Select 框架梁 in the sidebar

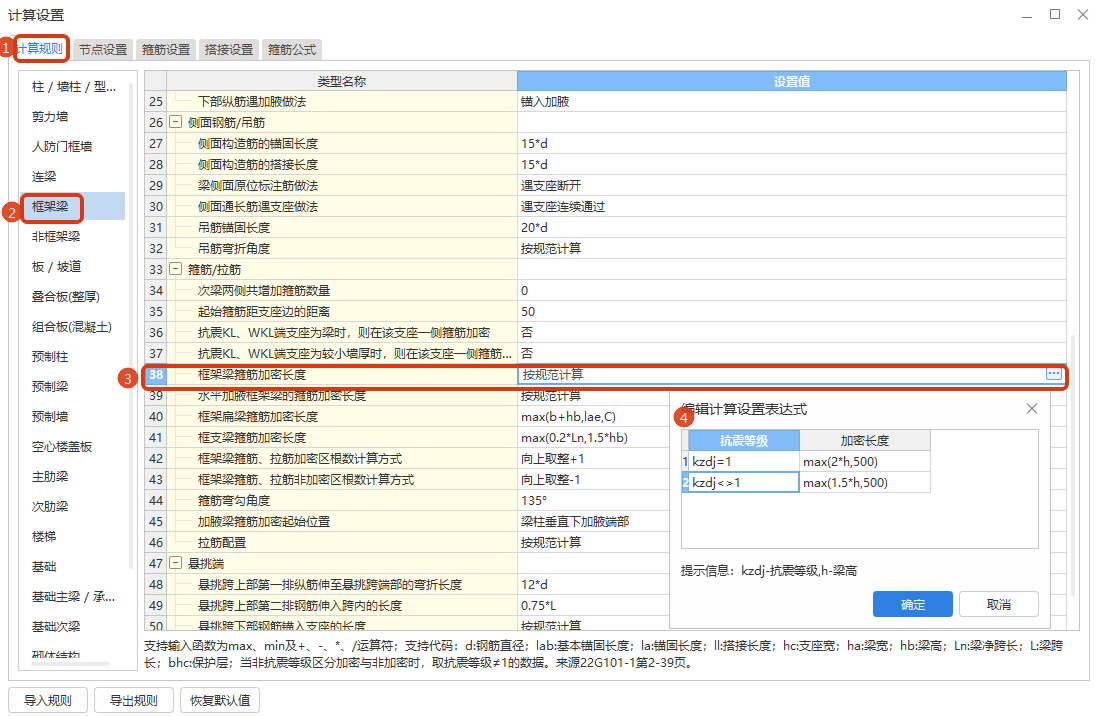click(73, 207)
